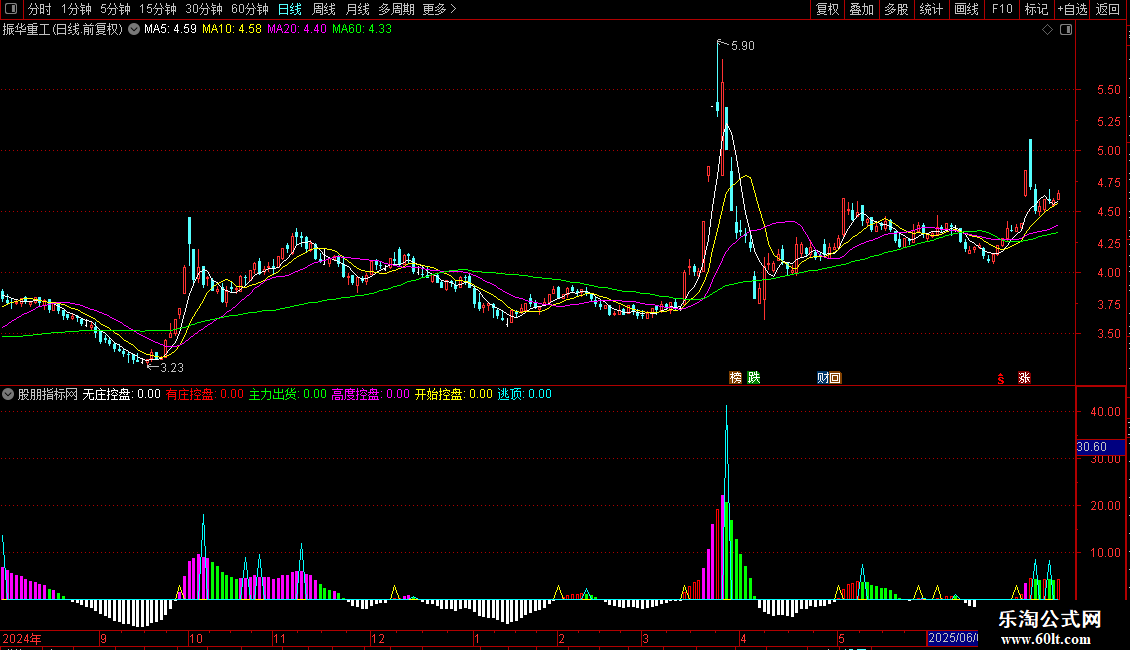1130x650 pixels.
Task: Click the 复权 button
Action: pyautogui.click(x=827, y=9)
